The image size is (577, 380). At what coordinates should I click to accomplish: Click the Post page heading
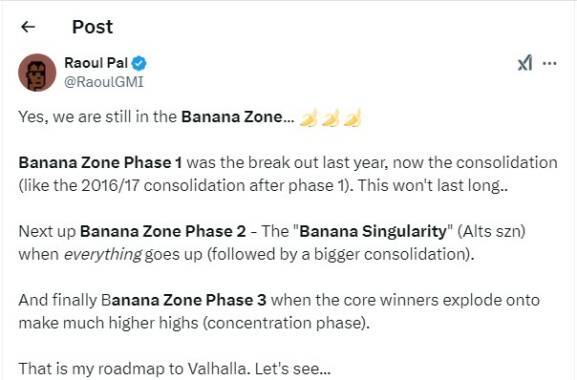tap(92, 27)
